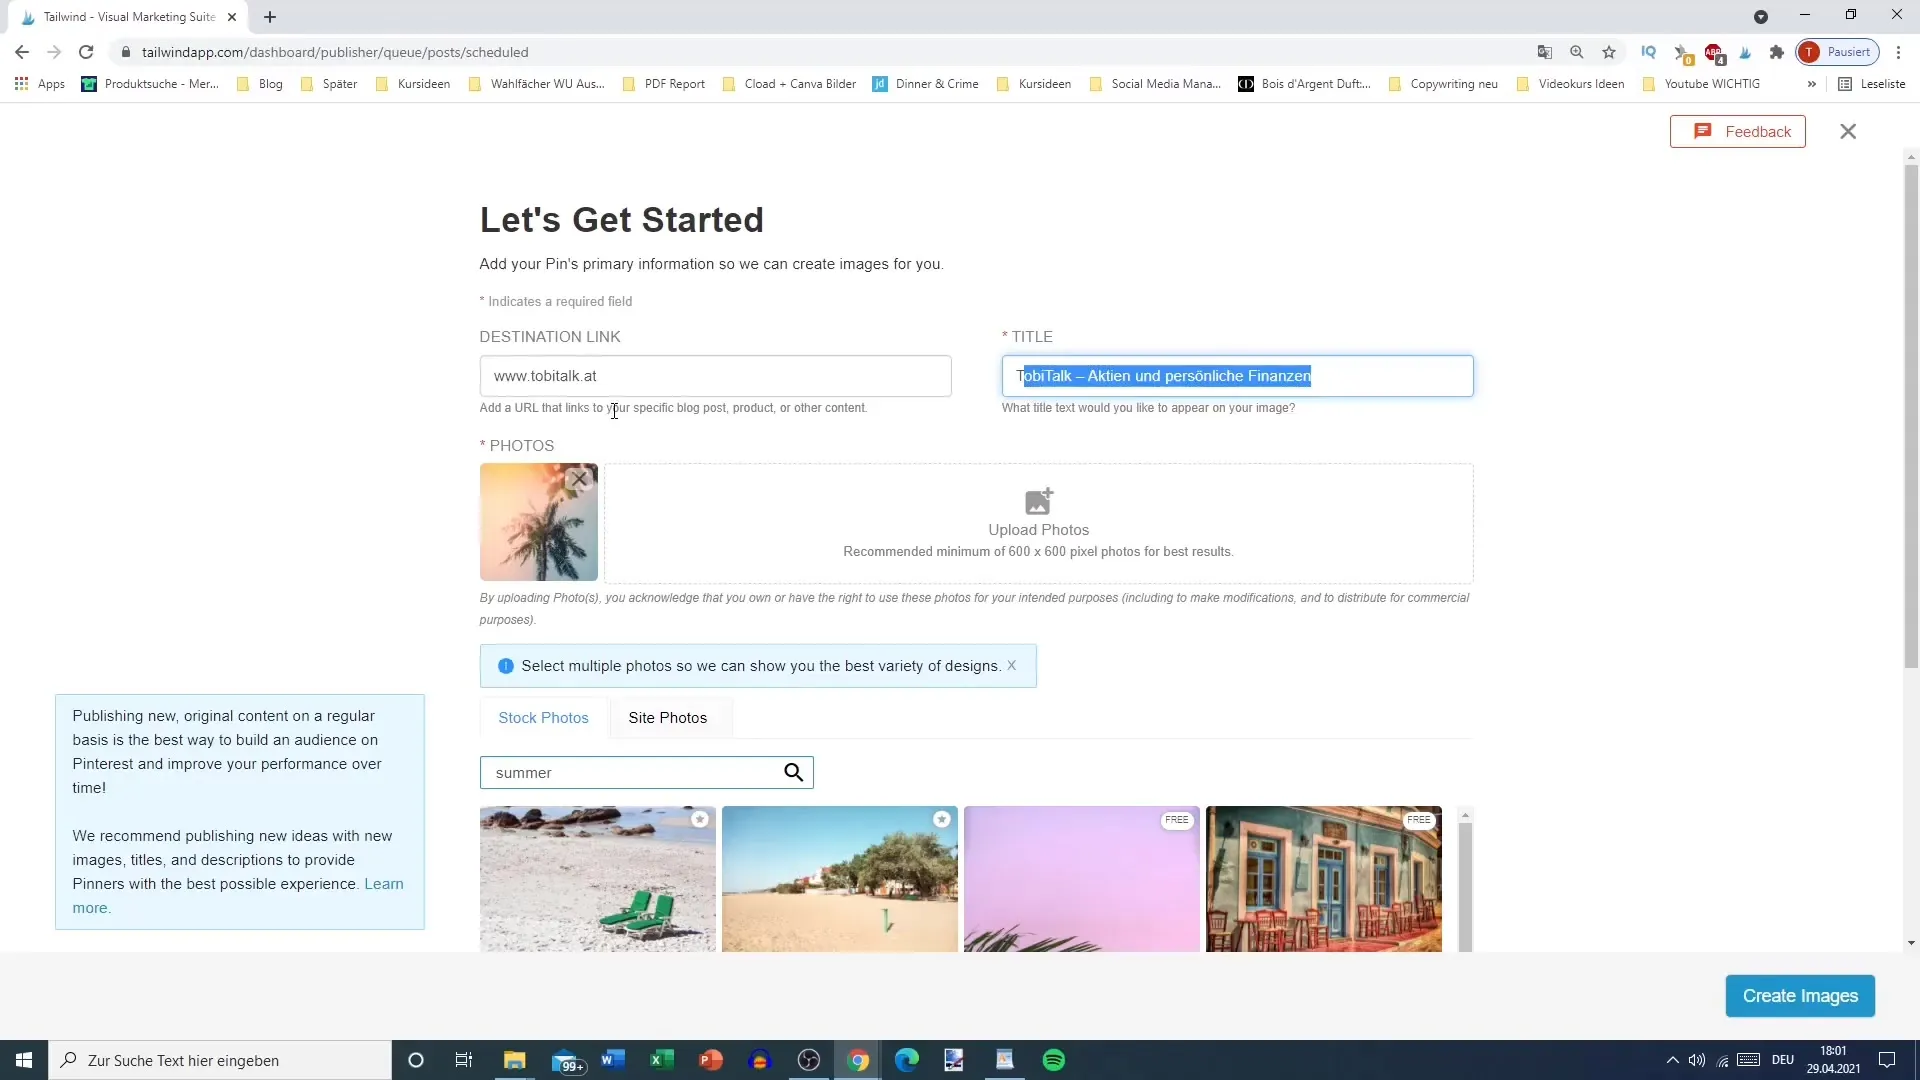1920x1080 pixels.
Task: Remove the uploaded palm tree photo
Action: click(579, 479)
